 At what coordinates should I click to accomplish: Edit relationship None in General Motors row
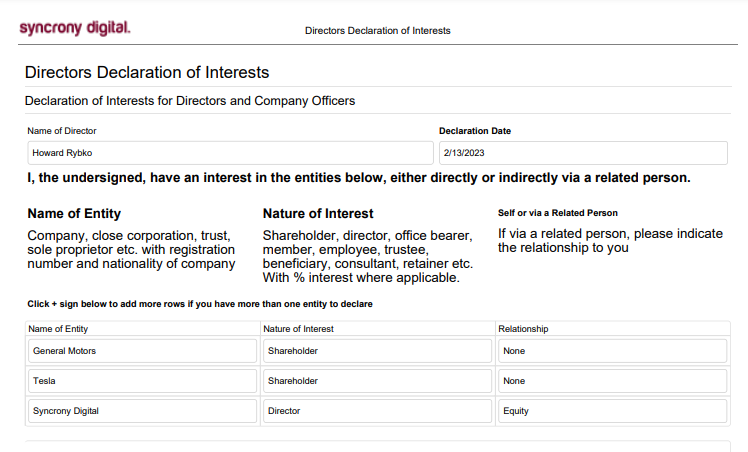613,351
